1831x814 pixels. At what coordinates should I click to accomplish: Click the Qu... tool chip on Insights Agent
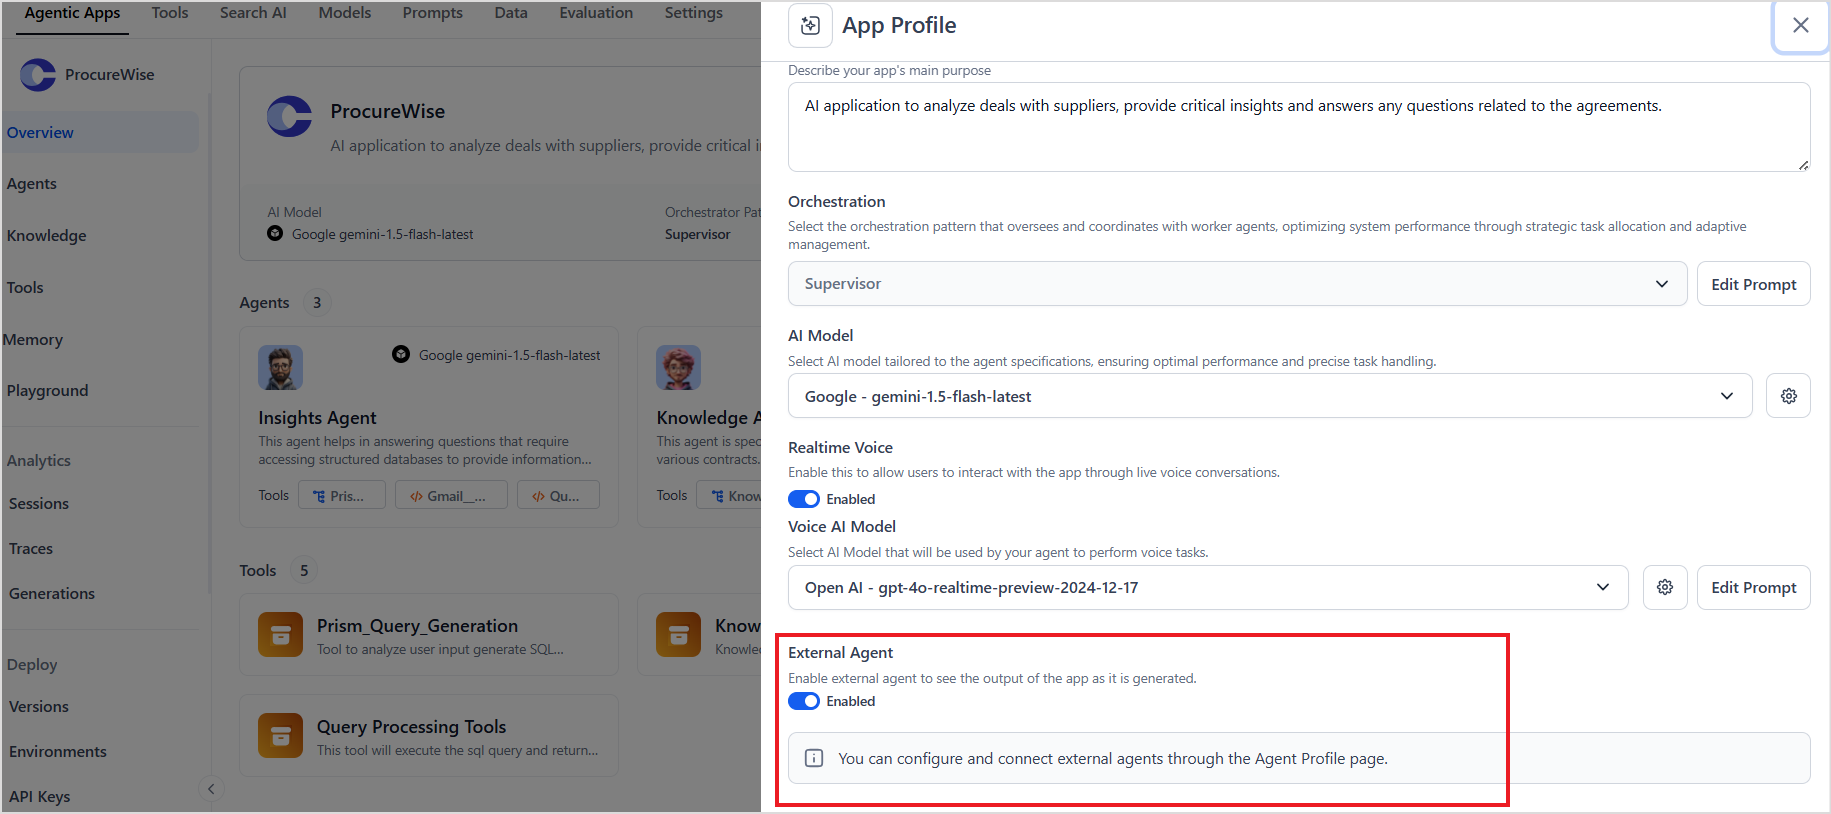[x=558, y=495]
